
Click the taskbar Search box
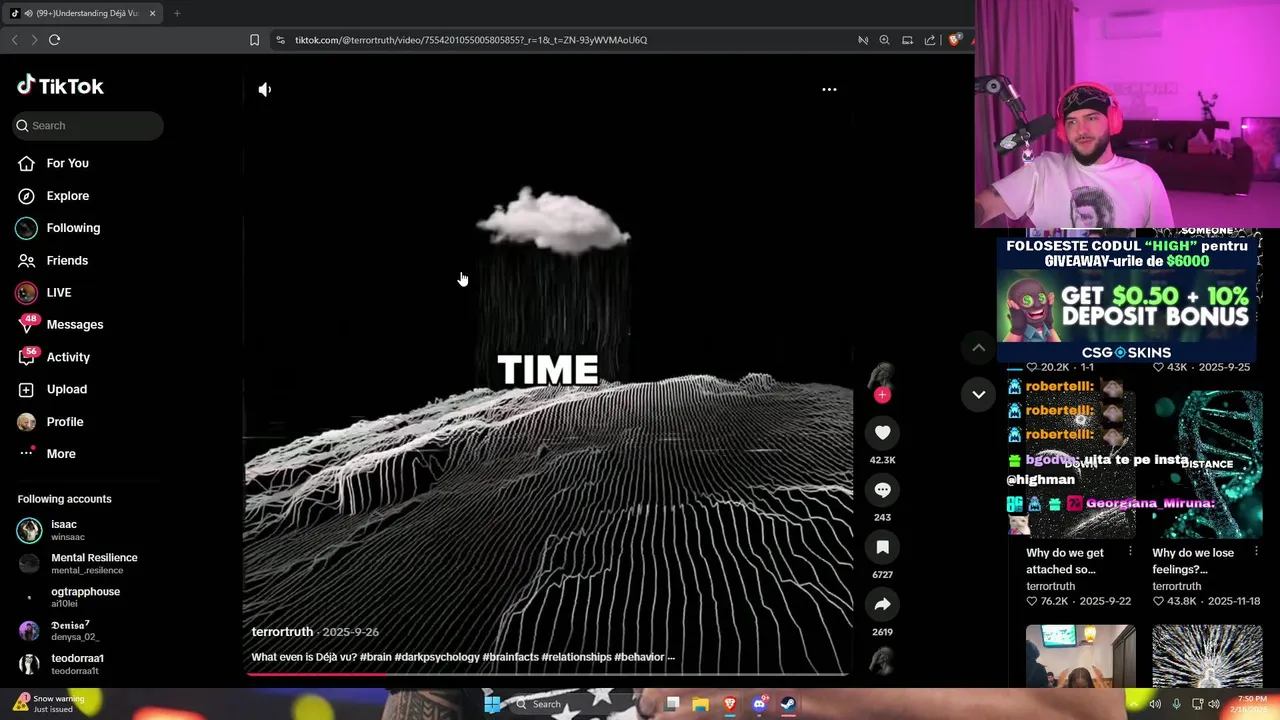[575, 704]
